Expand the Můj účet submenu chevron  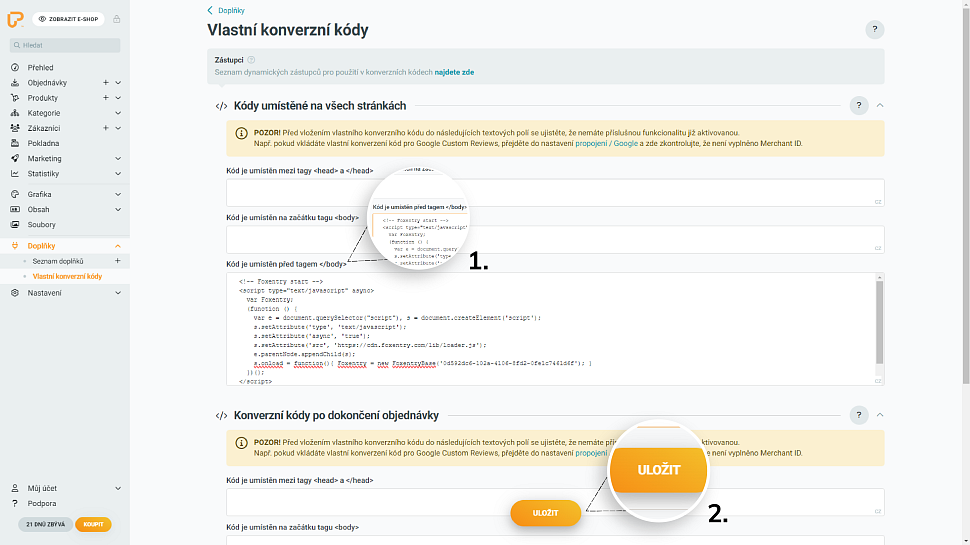pyautogui.click(x=118, y=488)
